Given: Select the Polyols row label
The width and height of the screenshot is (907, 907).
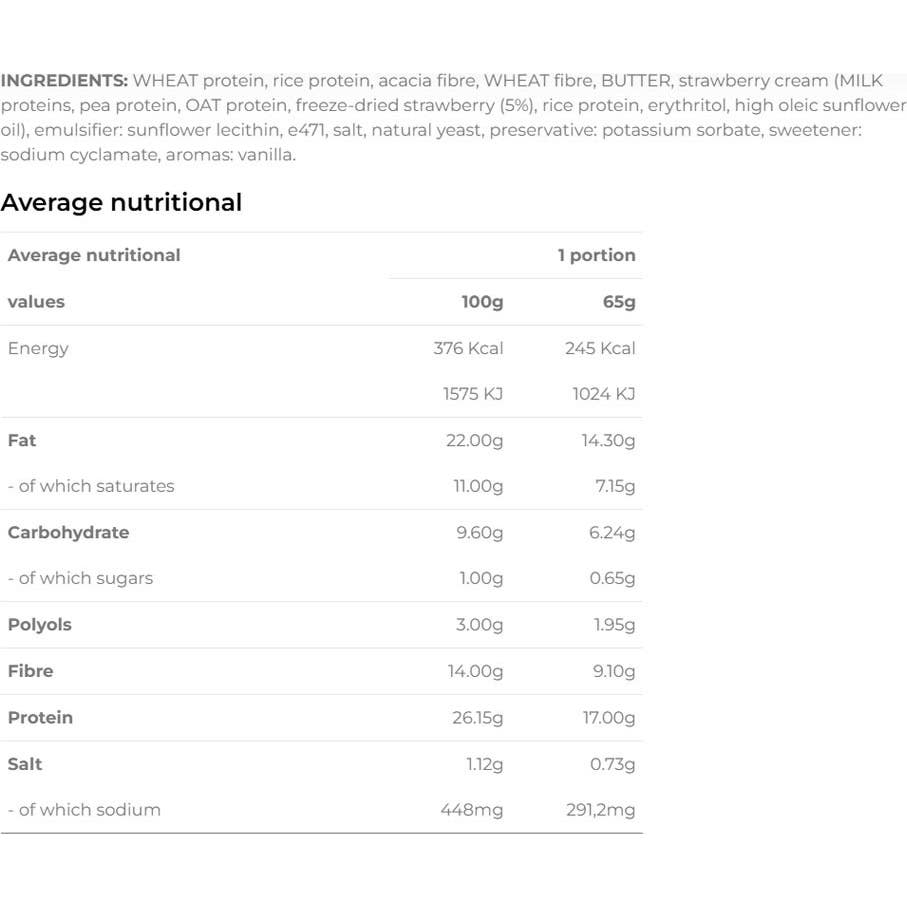Looking at the screenshot, I should (x=40, y=624).
